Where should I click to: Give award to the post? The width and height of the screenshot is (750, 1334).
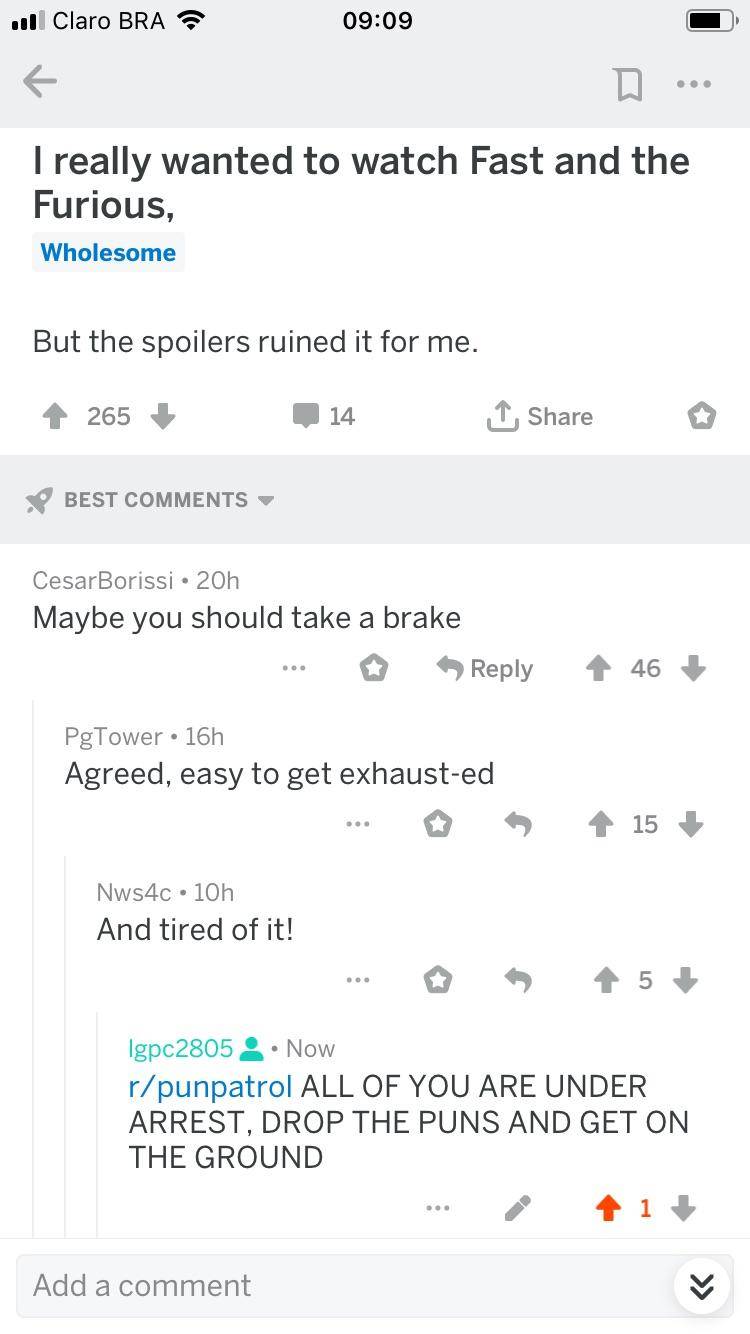[702, 416]
